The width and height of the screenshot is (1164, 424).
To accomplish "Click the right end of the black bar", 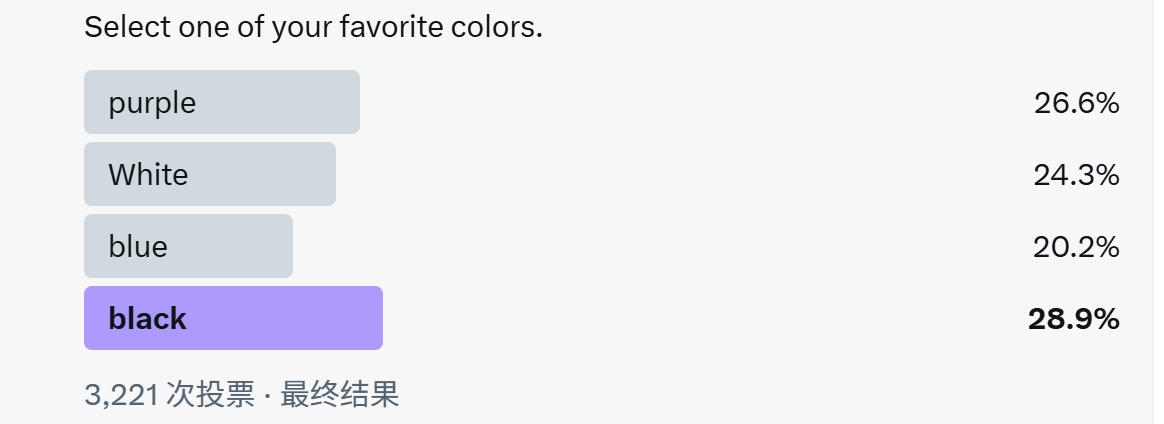I will [373, 318].
